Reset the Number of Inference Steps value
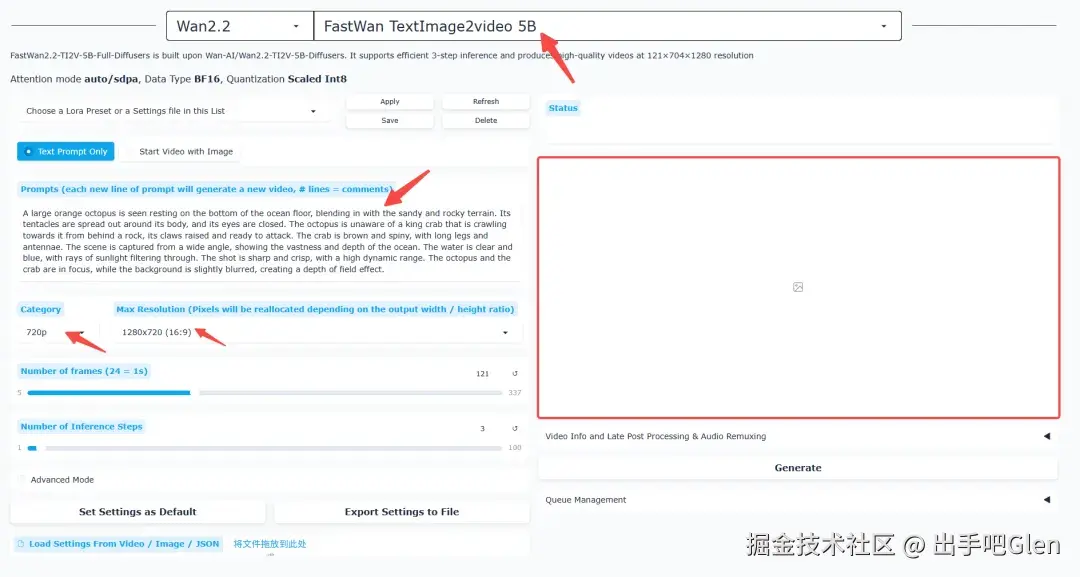This screenshot has height=577, width=1080. 515,428
